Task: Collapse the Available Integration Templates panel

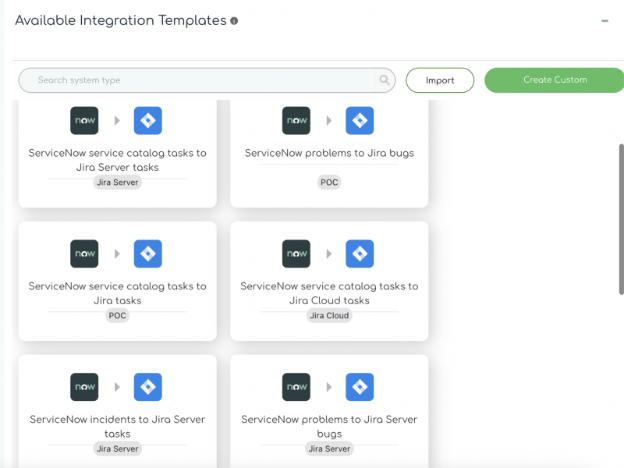Action: click(604, 21)
